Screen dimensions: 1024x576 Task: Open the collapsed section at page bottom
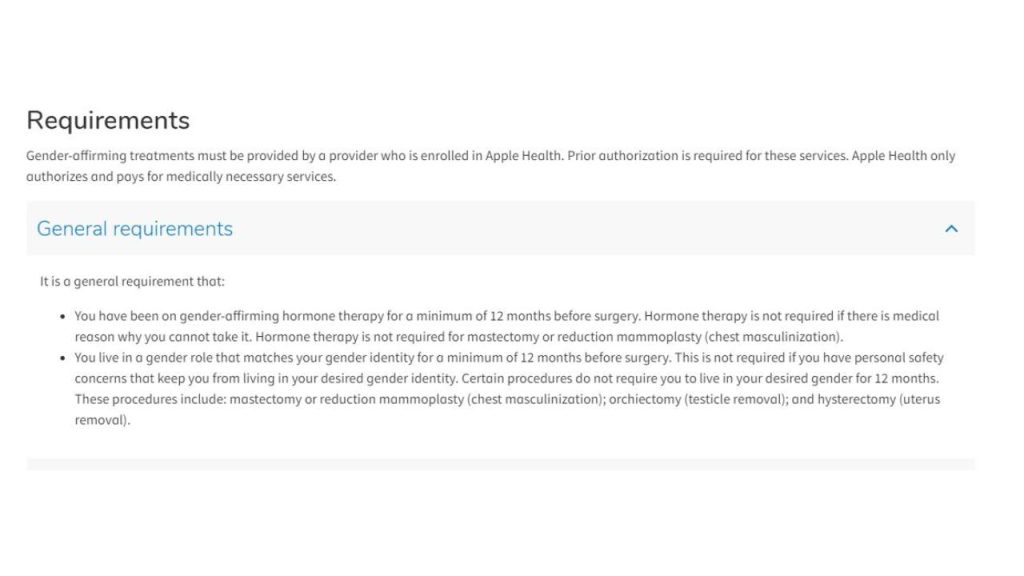click(x=500, y=462)
